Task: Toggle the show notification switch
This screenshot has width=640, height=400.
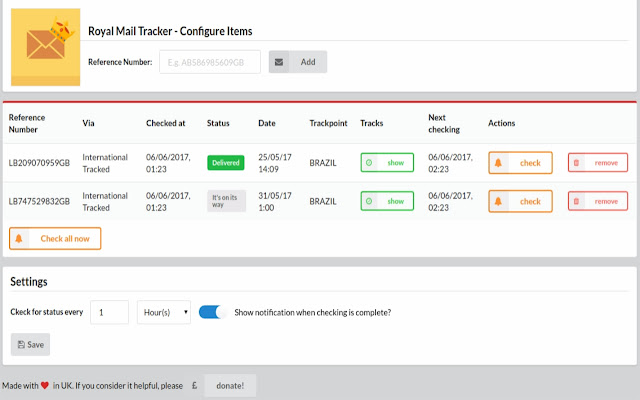Action: point(212,312)
